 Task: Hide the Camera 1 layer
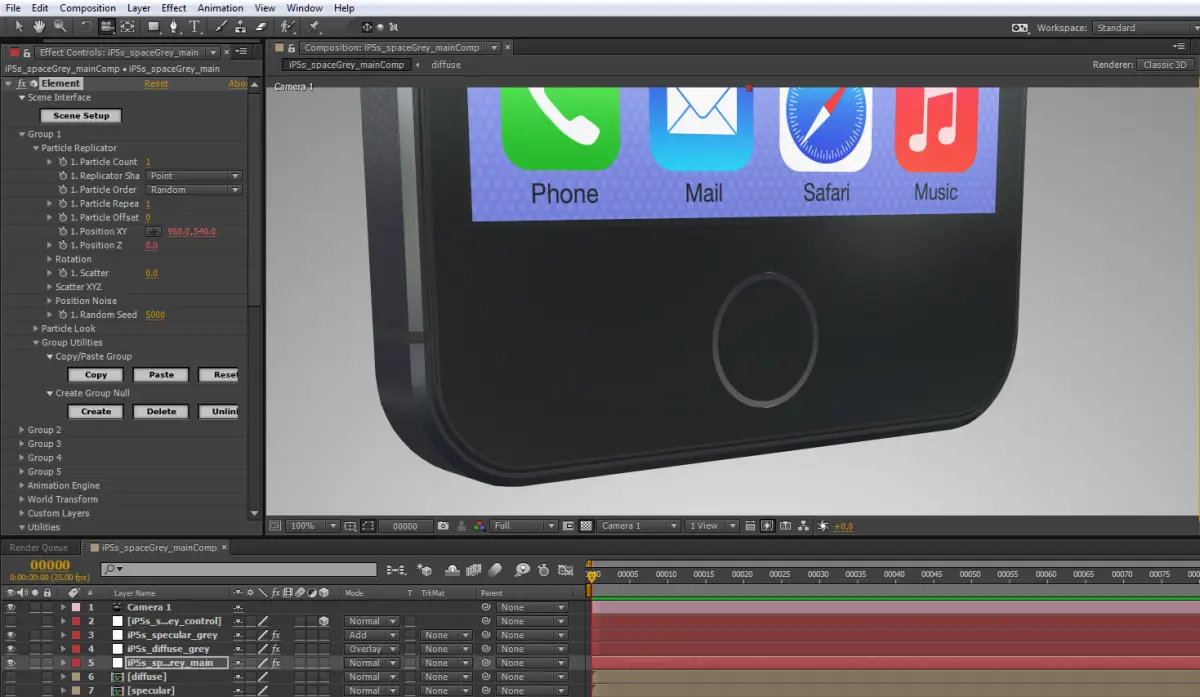point(11,607)
